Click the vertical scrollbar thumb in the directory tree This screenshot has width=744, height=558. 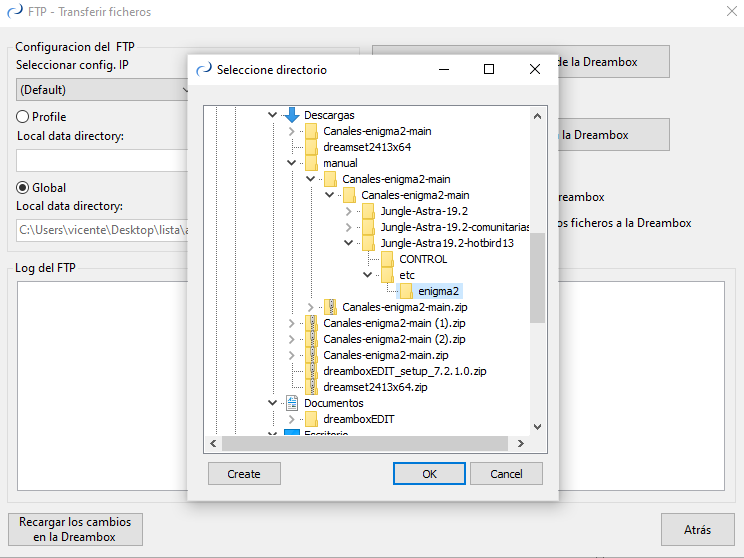click(538, 277)
